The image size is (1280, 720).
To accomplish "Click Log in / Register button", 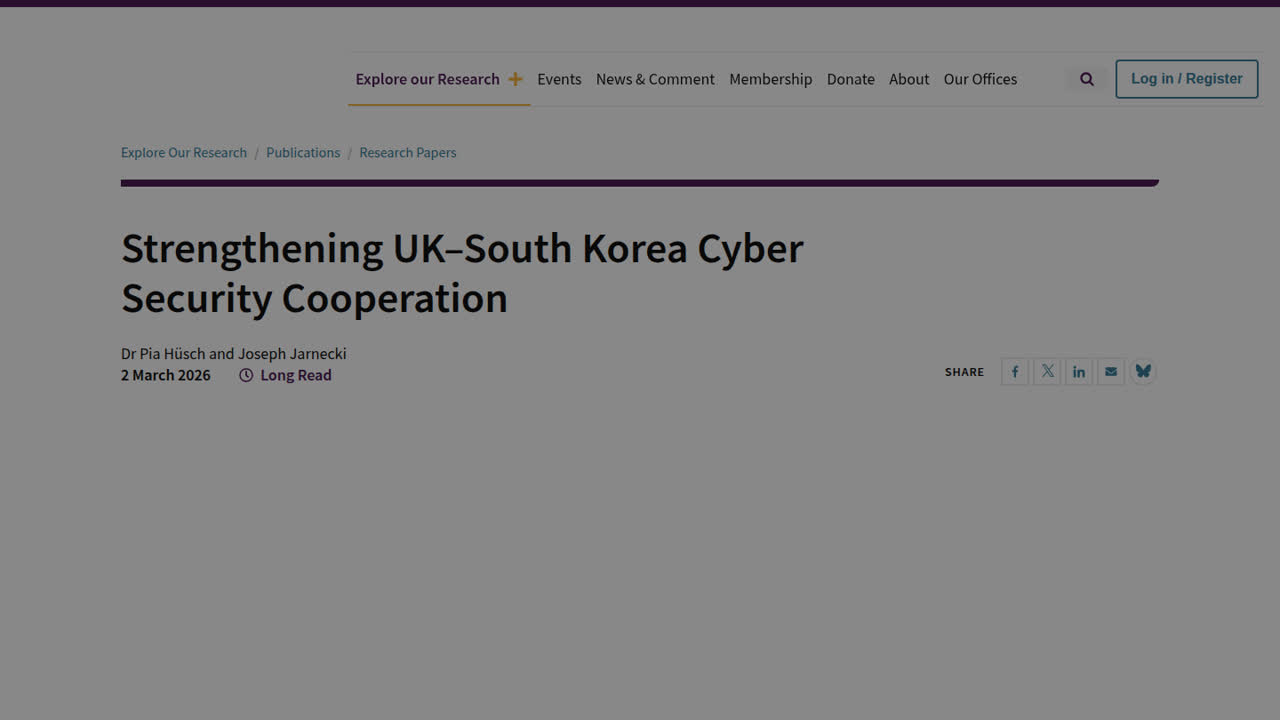I will (1187, 79).
